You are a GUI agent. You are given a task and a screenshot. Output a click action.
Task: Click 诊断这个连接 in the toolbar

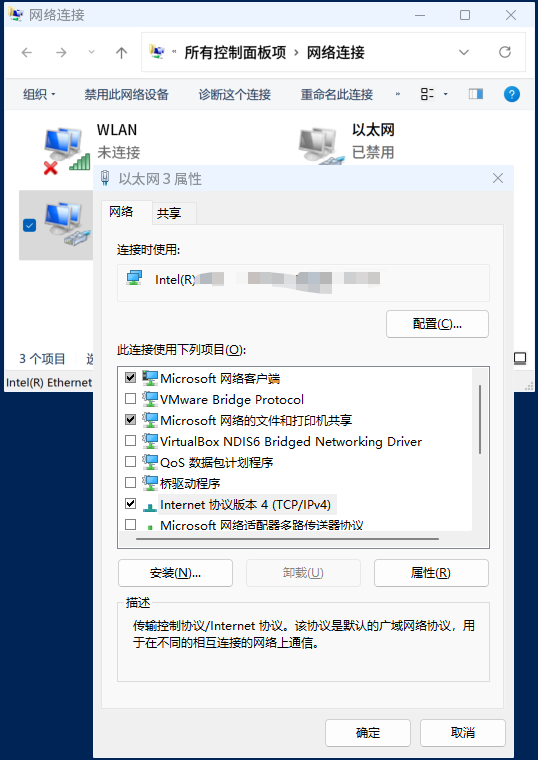(x=235, y=94)
